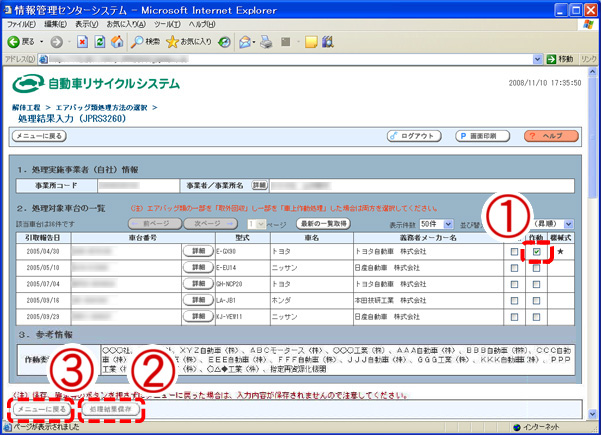Click the green forward arrow icon
The image size is (601, 435).
tap(57, 42)
